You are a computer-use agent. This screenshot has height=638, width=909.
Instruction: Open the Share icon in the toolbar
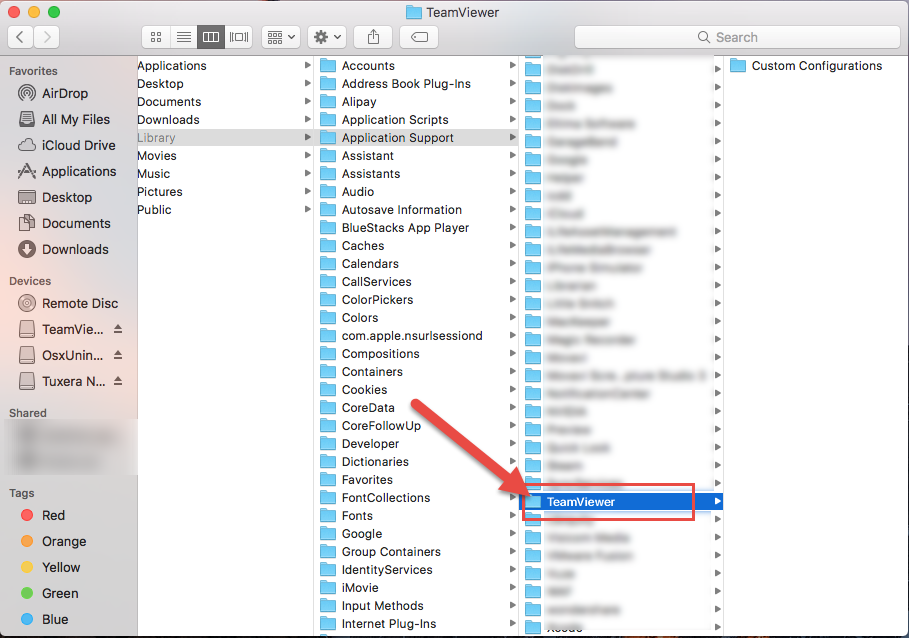point(371,37)
